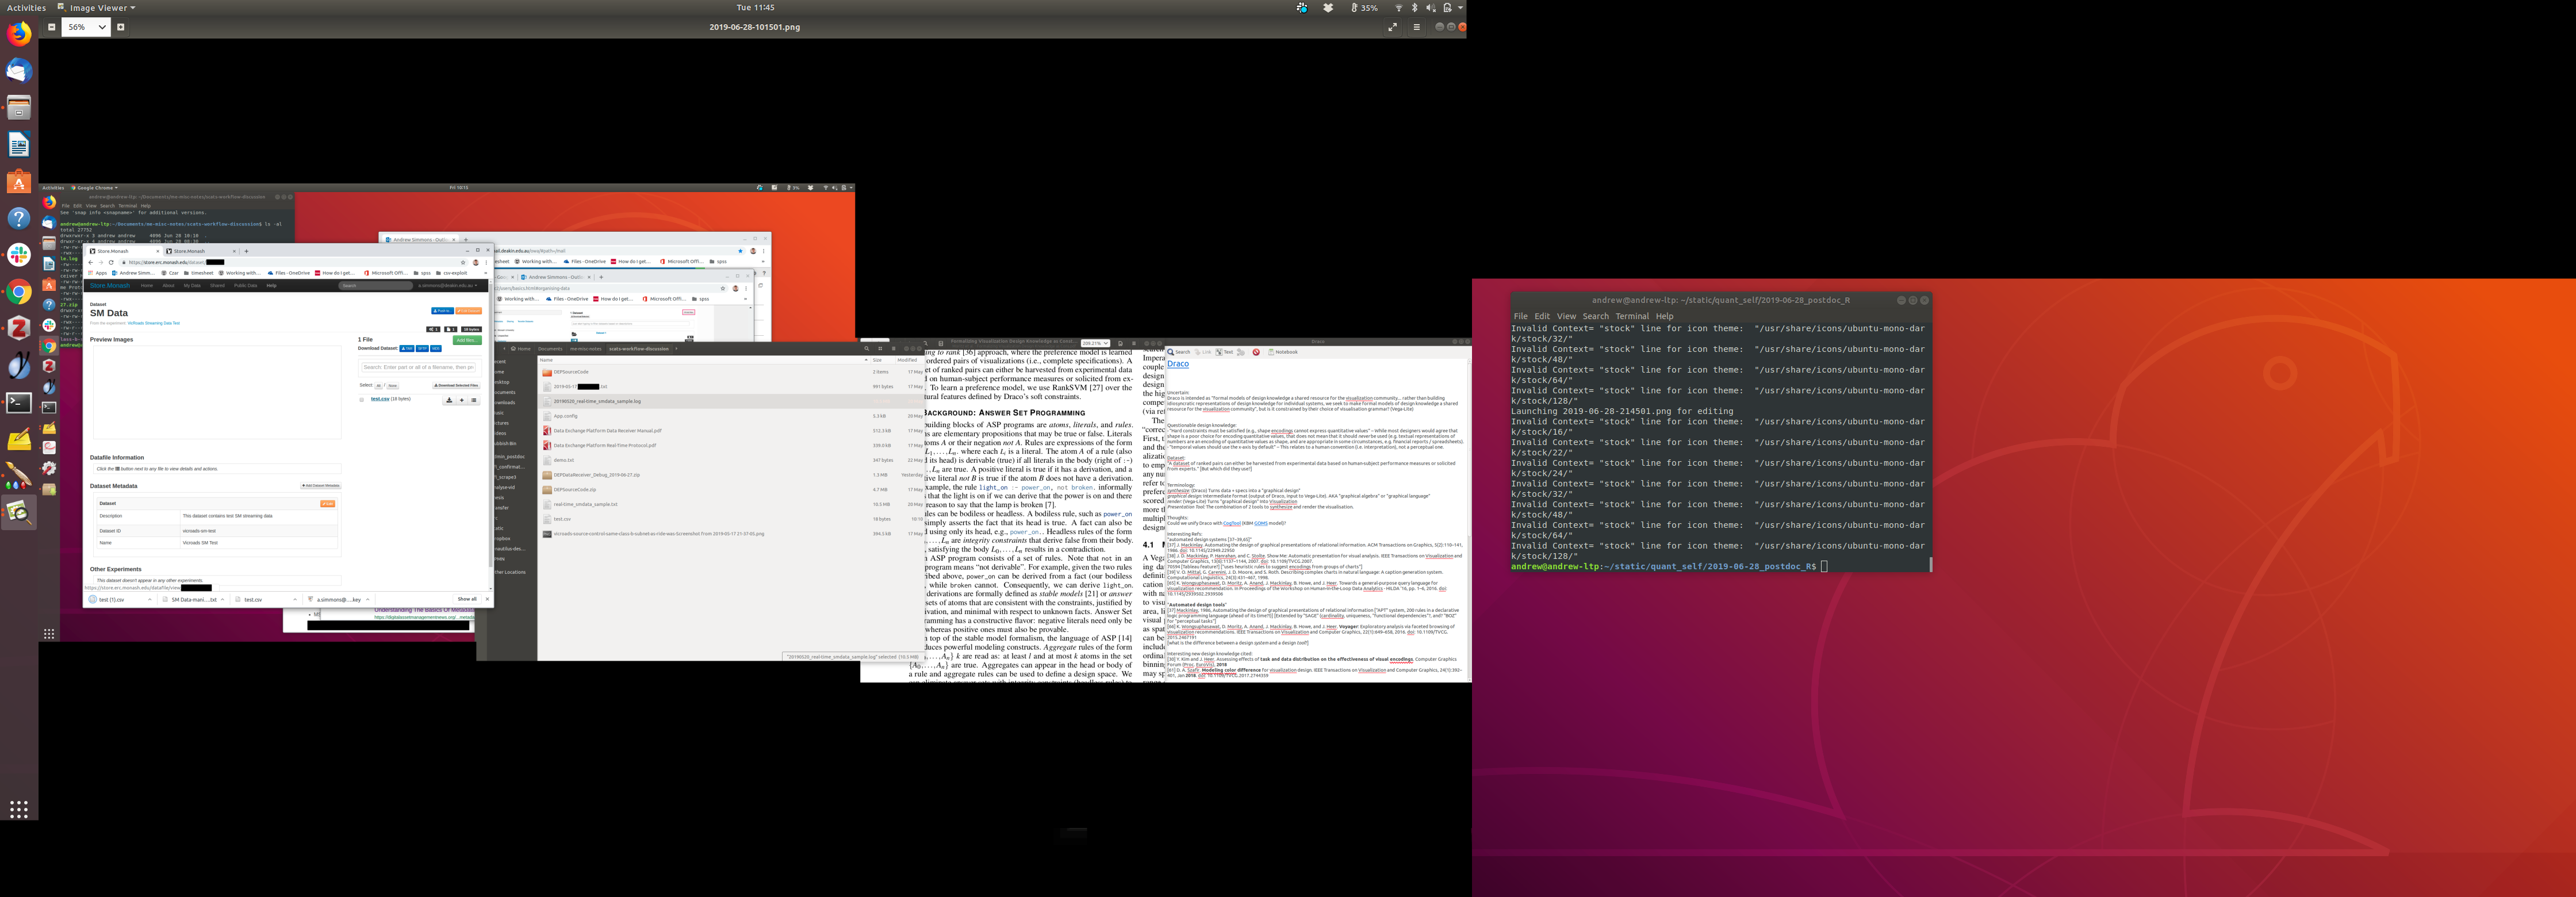Switch to Terminal via dock icon
This screenshot has height=897, width=2576.
pos(19,402)
